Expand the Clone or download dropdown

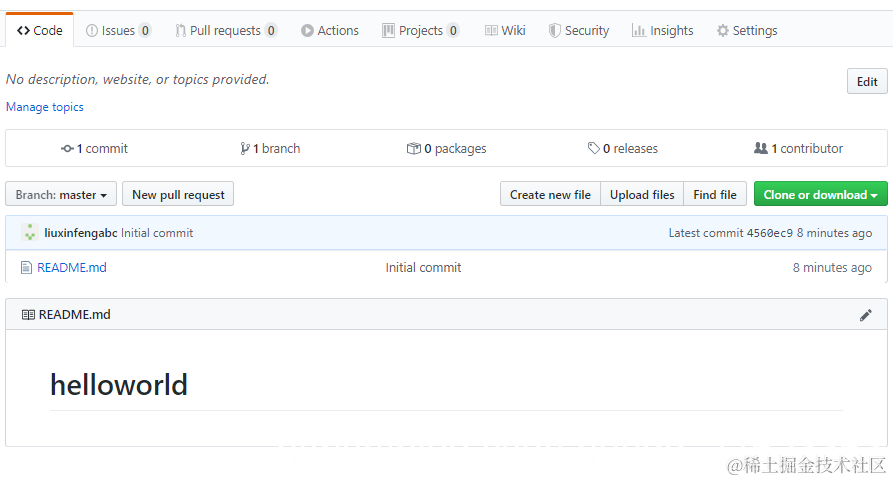click(x=821, y=194)
